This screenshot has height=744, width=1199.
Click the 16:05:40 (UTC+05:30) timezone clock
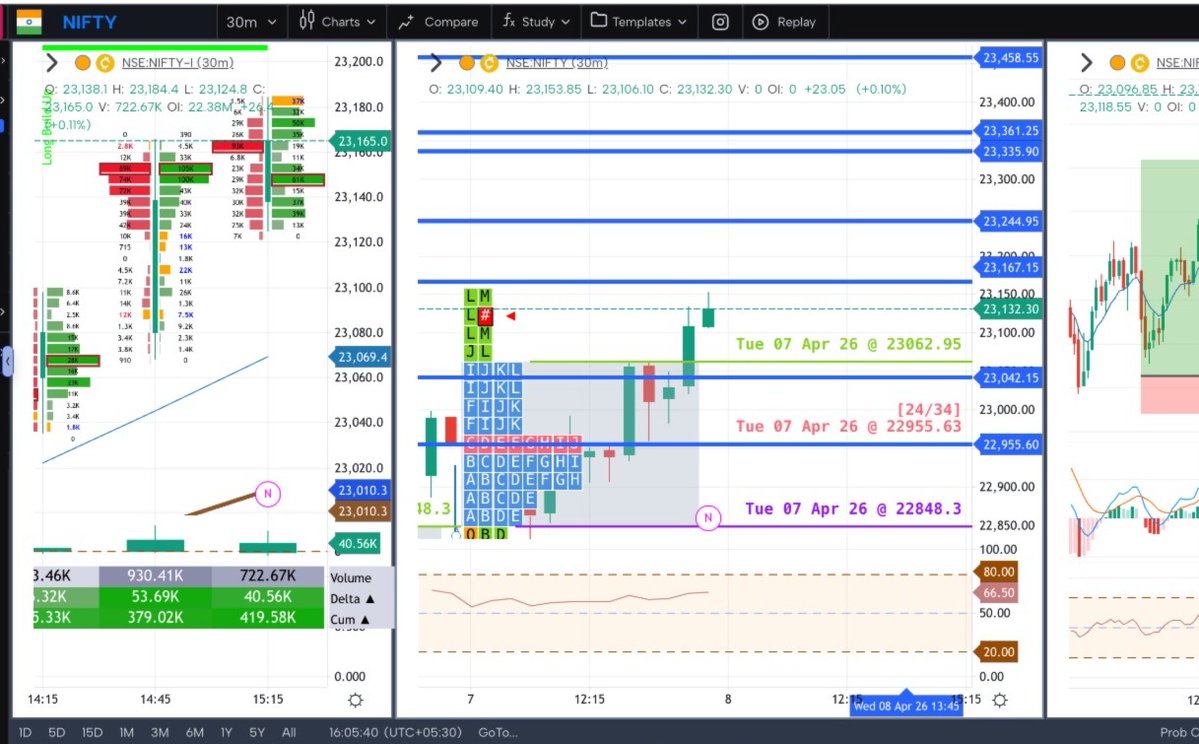point(395,733)
